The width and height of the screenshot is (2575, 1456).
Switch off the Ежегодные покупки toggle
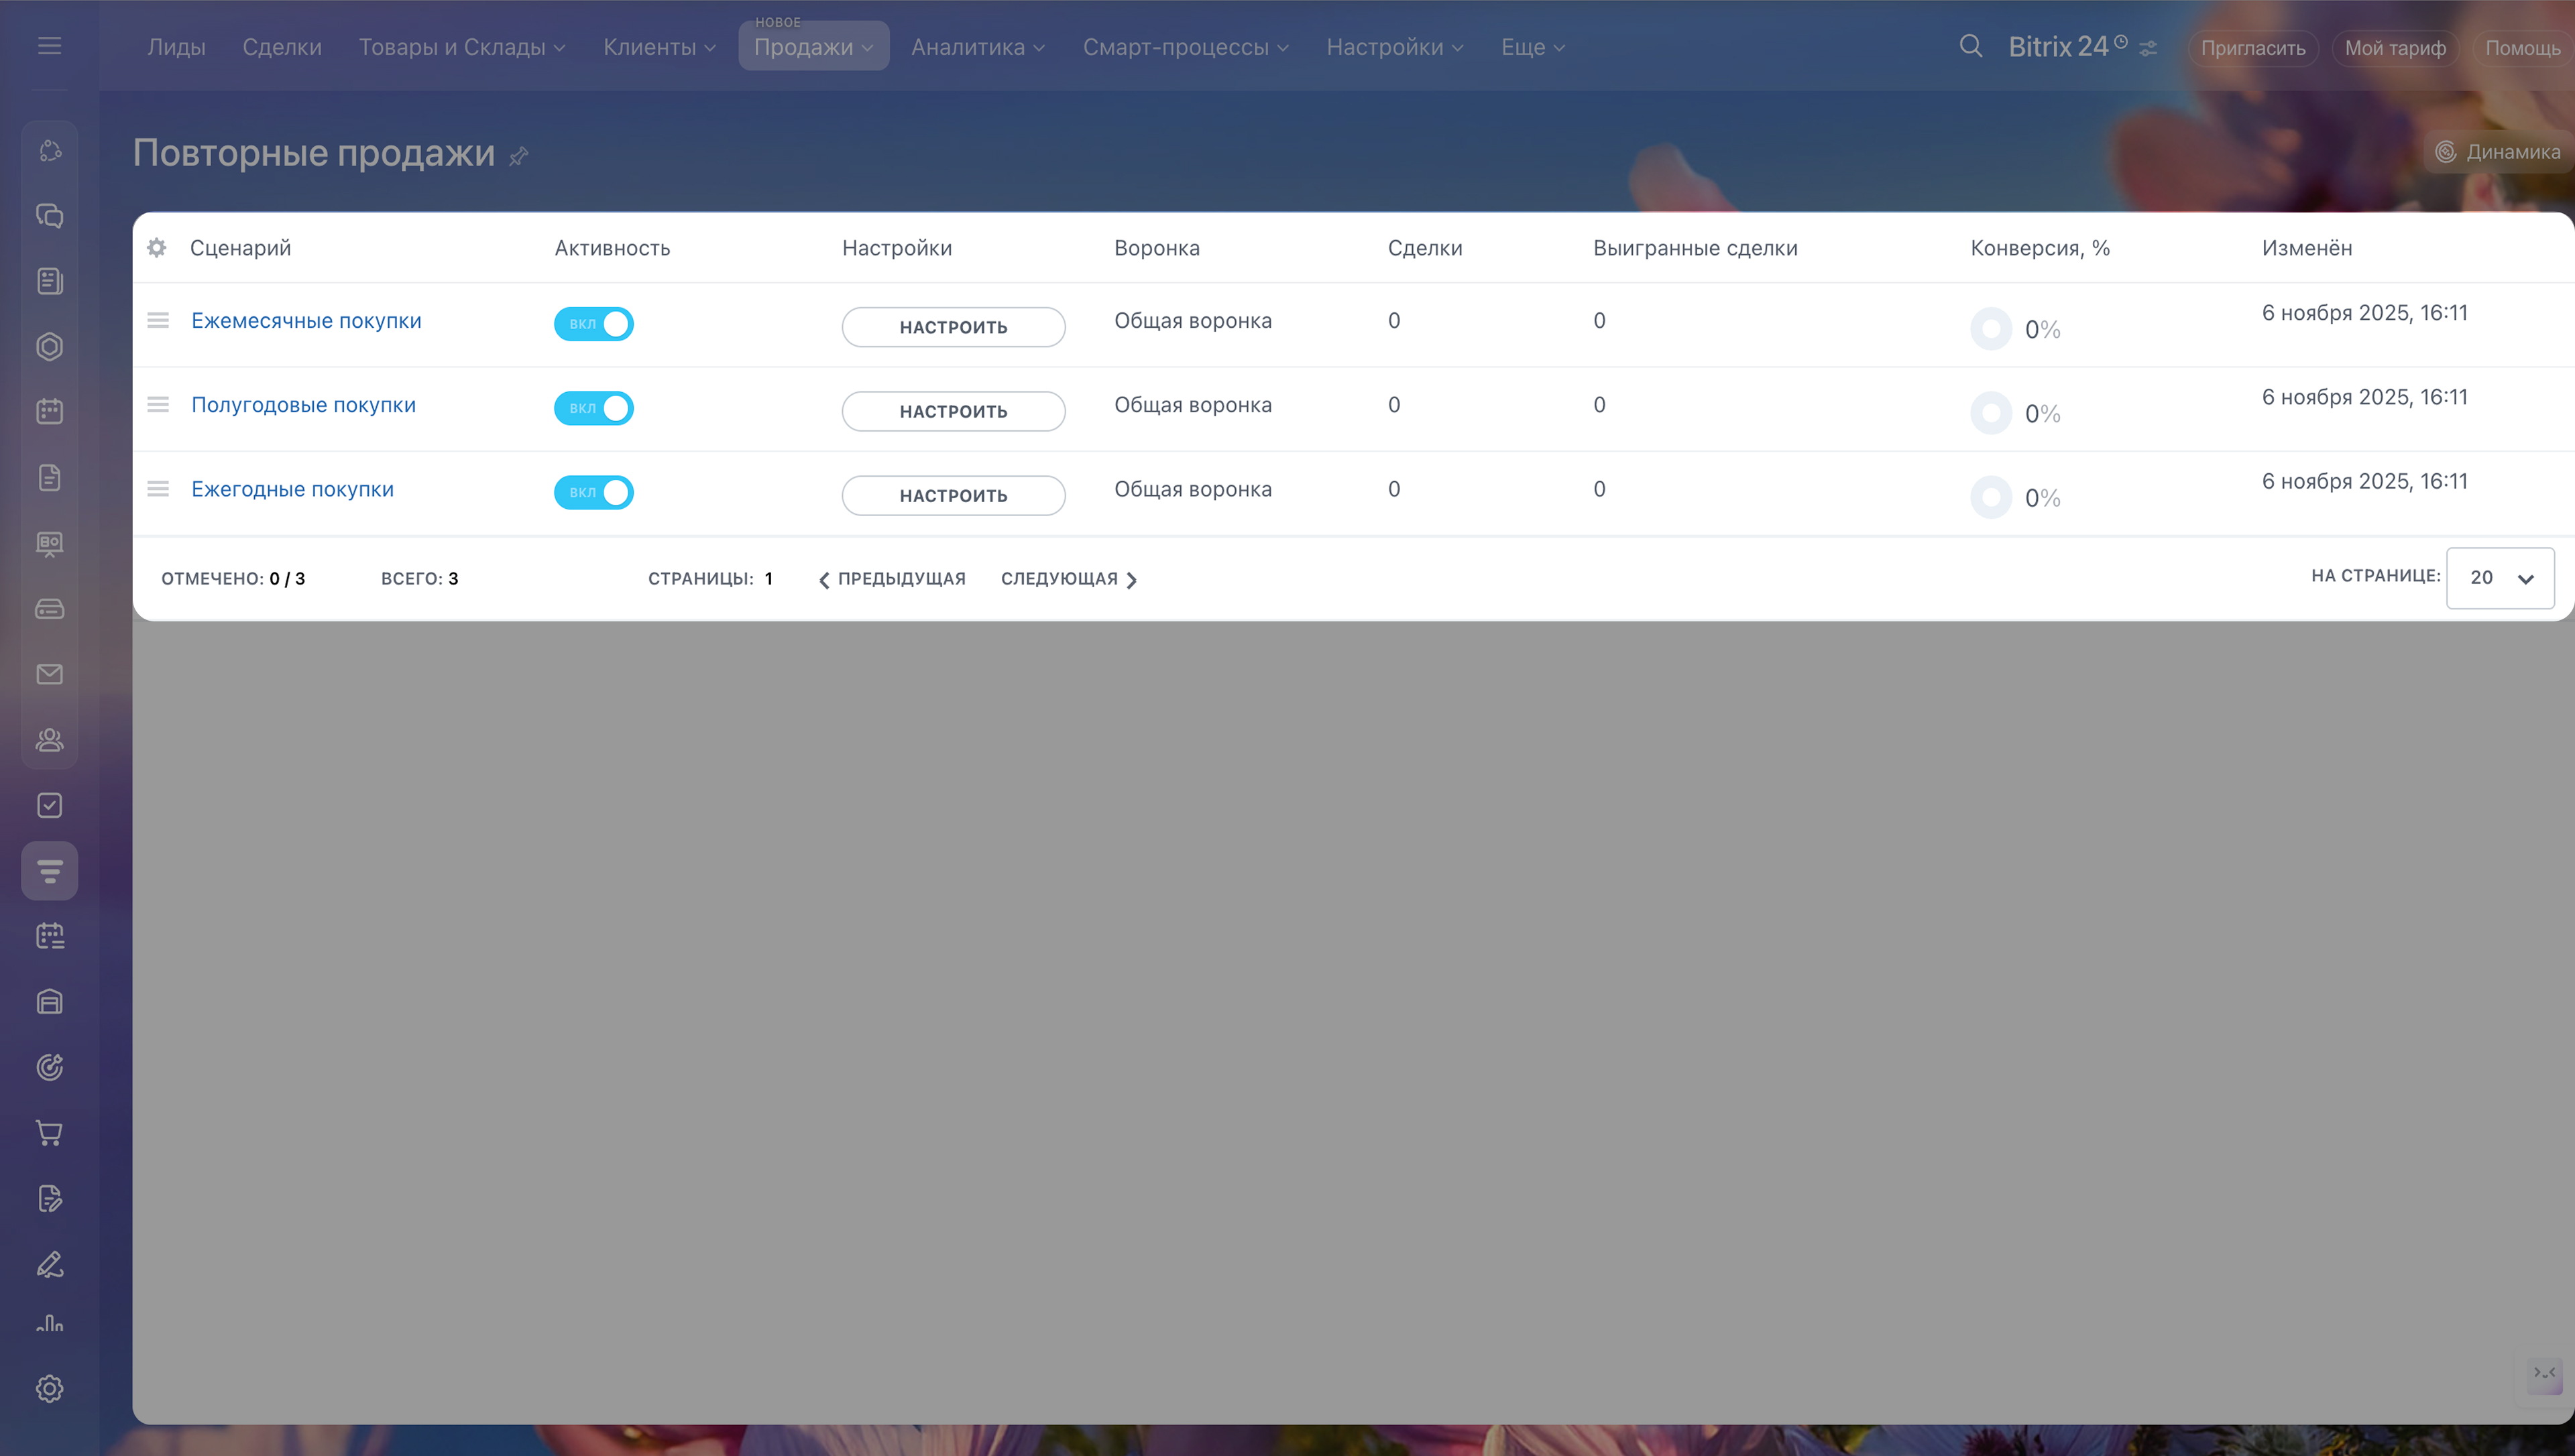point(594,492)
